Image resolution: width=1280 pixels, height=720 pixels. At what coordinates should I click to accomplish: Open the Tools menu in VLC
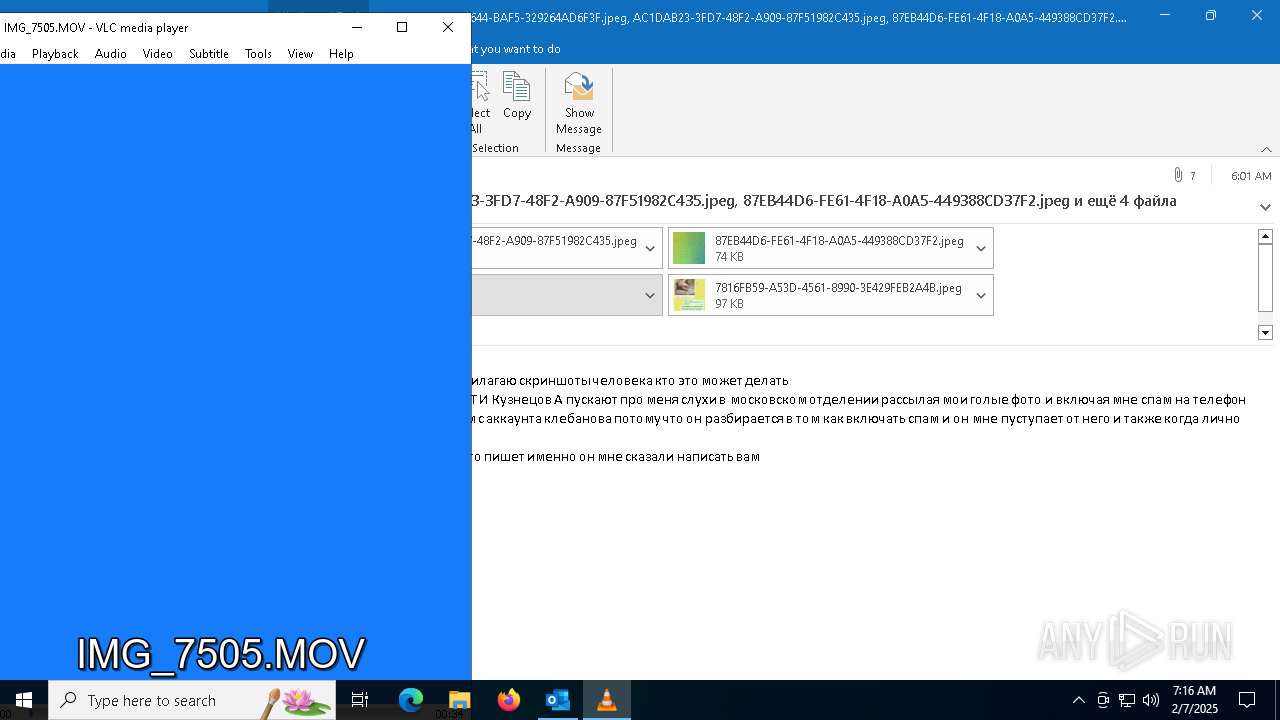(258, 54)
